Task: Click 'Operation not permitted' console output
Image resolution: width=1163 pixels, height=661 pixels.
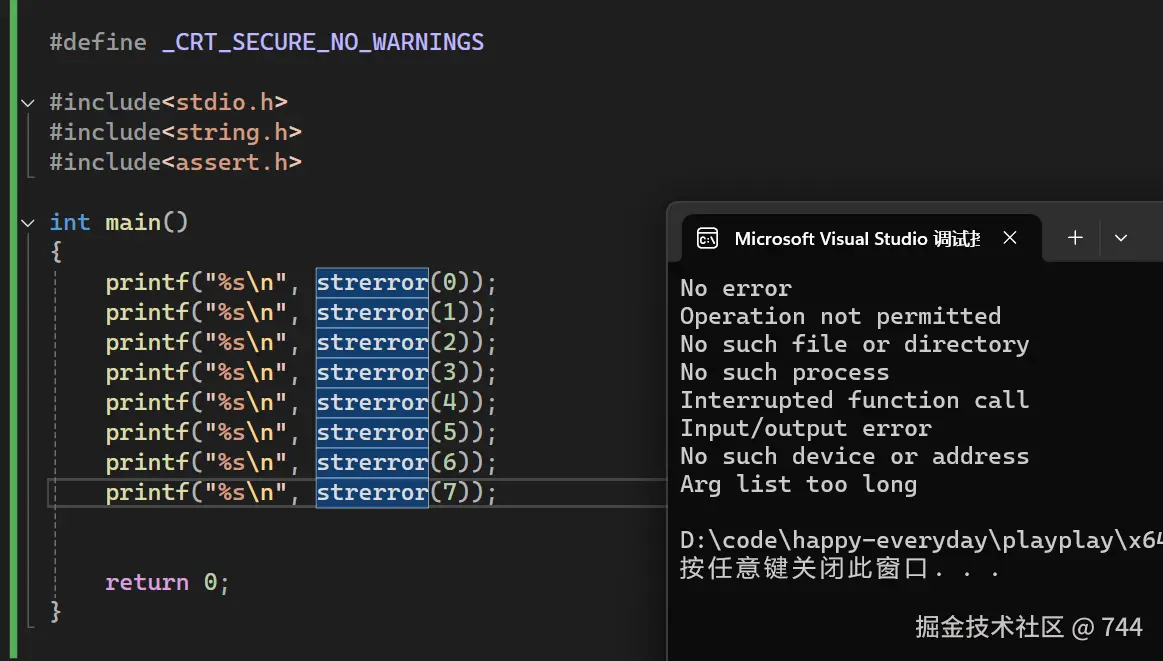Action: click(840, 317)
